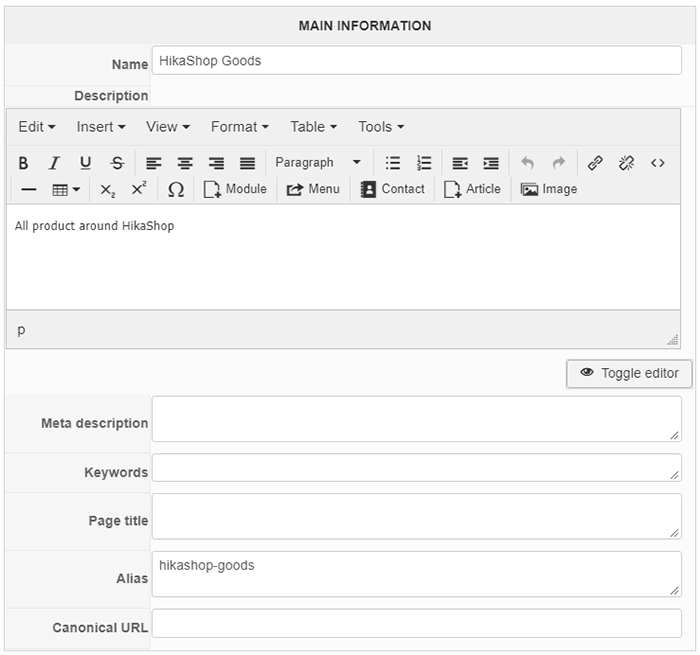
Task: Click the Module button
Action: tap(235, 189)
